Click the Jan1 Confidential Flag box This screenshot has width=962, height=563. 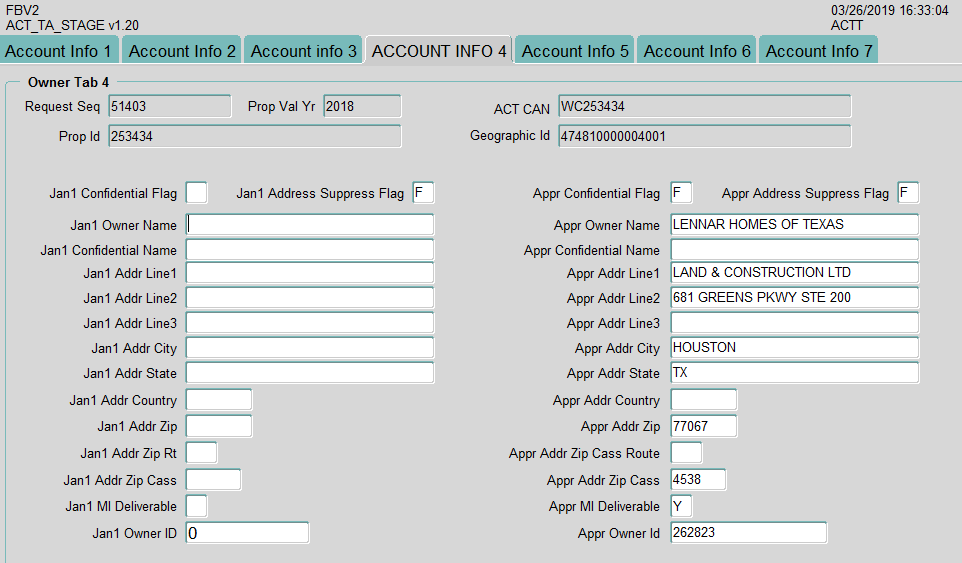197,193
